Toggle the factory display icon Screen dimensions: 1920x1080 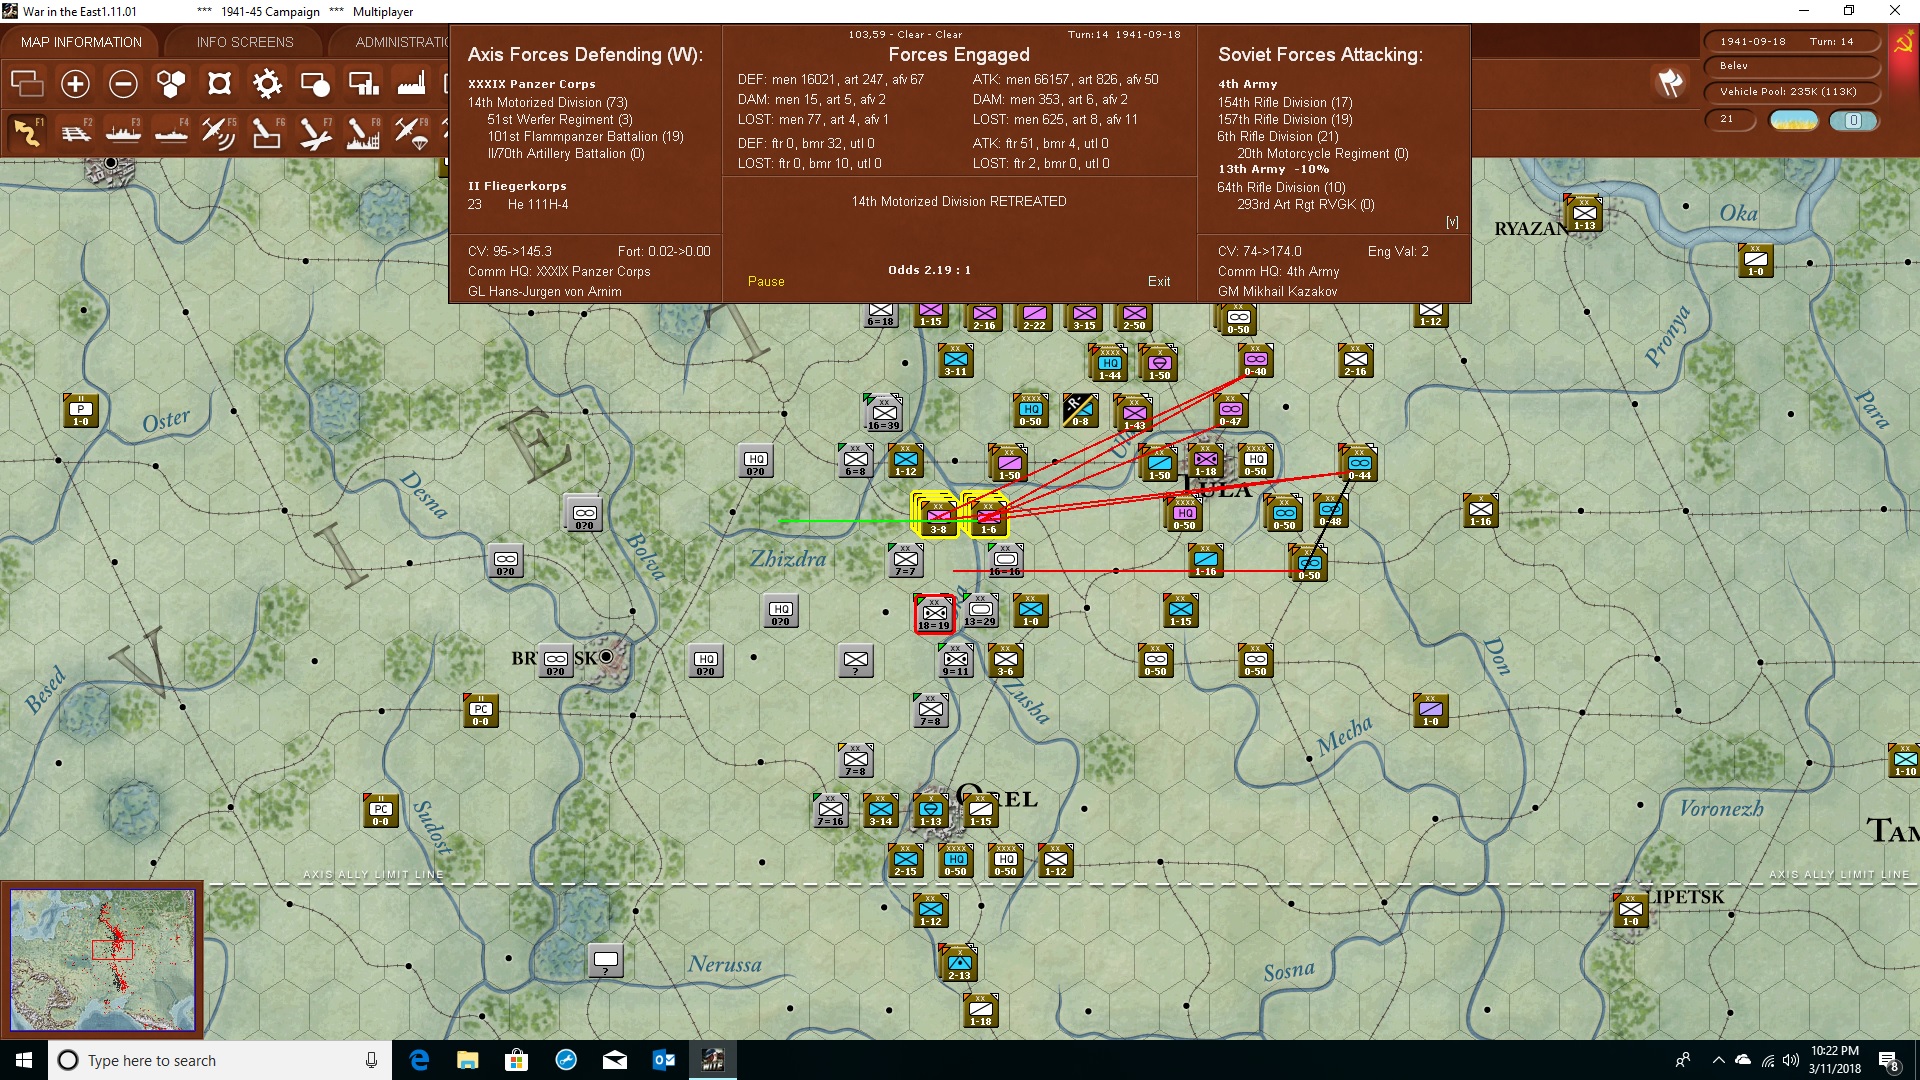(411, 84)
